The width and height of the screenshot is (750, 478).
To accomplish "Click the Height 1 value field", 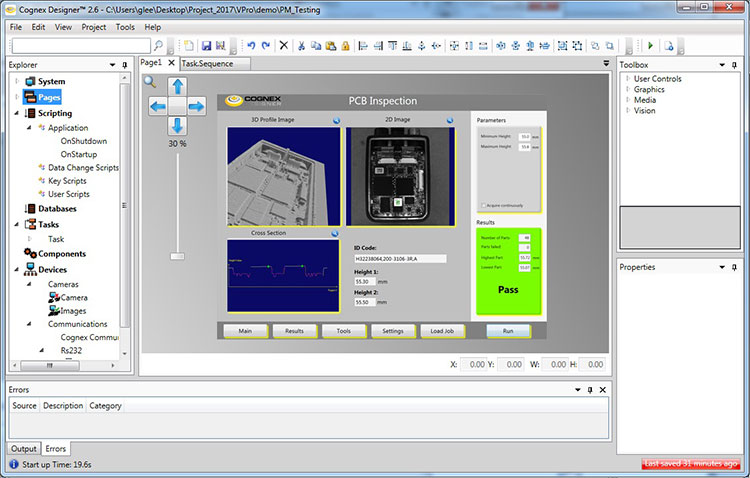I will (366, 282).
